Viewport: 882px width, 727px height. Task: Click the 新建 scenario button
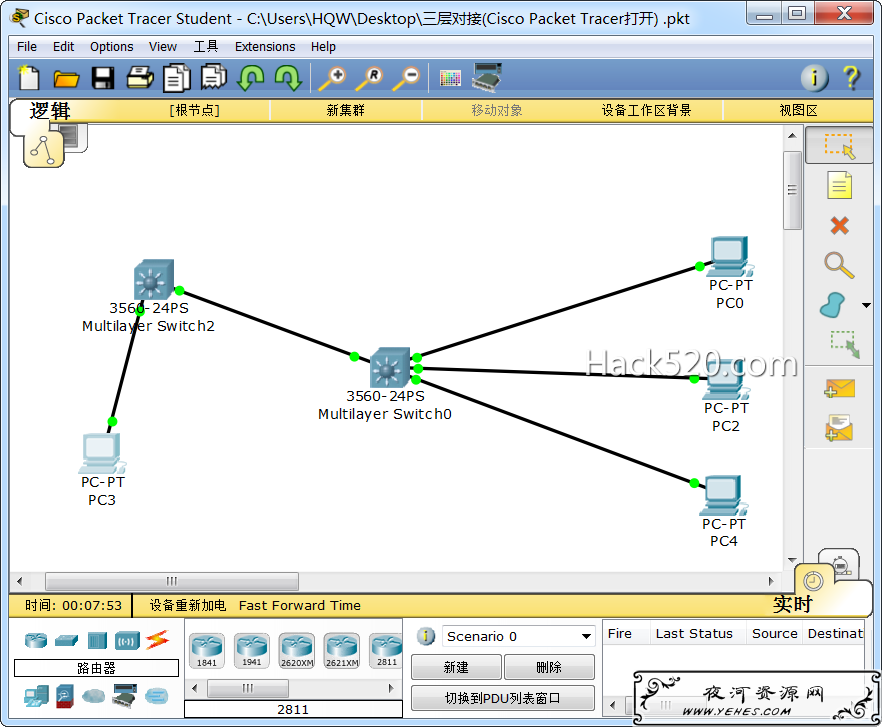456,667
